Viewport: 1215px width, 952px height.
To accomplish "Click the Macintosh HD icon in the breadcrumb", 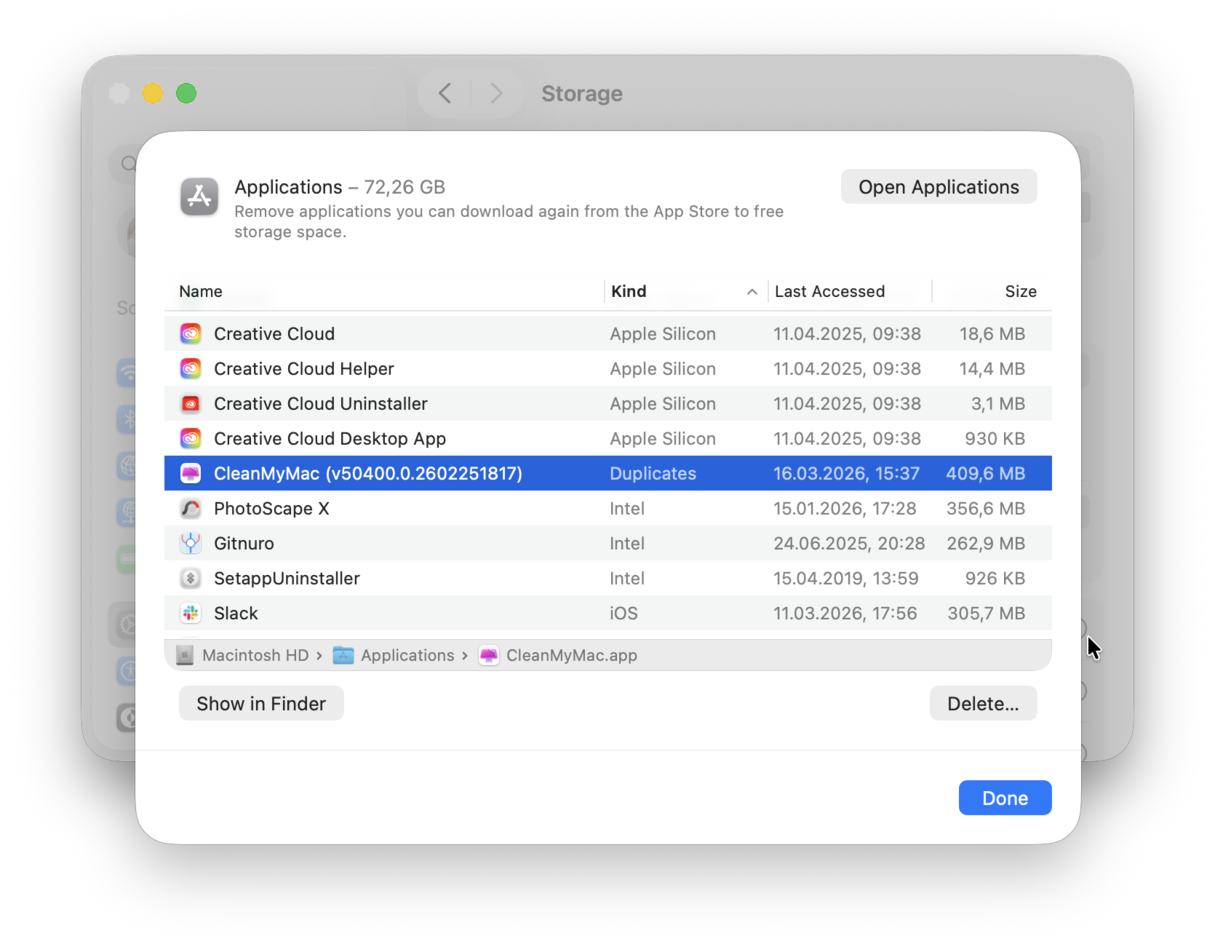I will point(185,655).
